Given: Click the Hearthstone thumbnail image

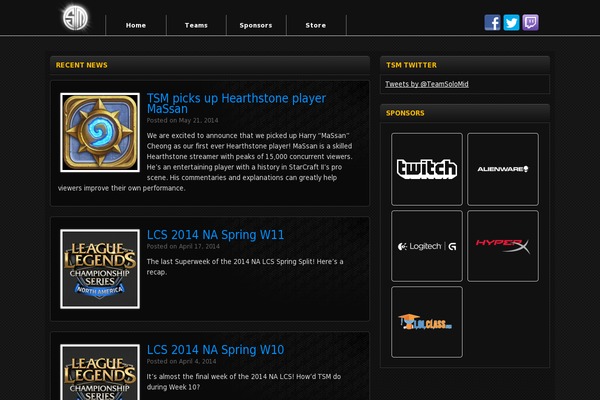Looking at the screenshot, I should [100, 132].
